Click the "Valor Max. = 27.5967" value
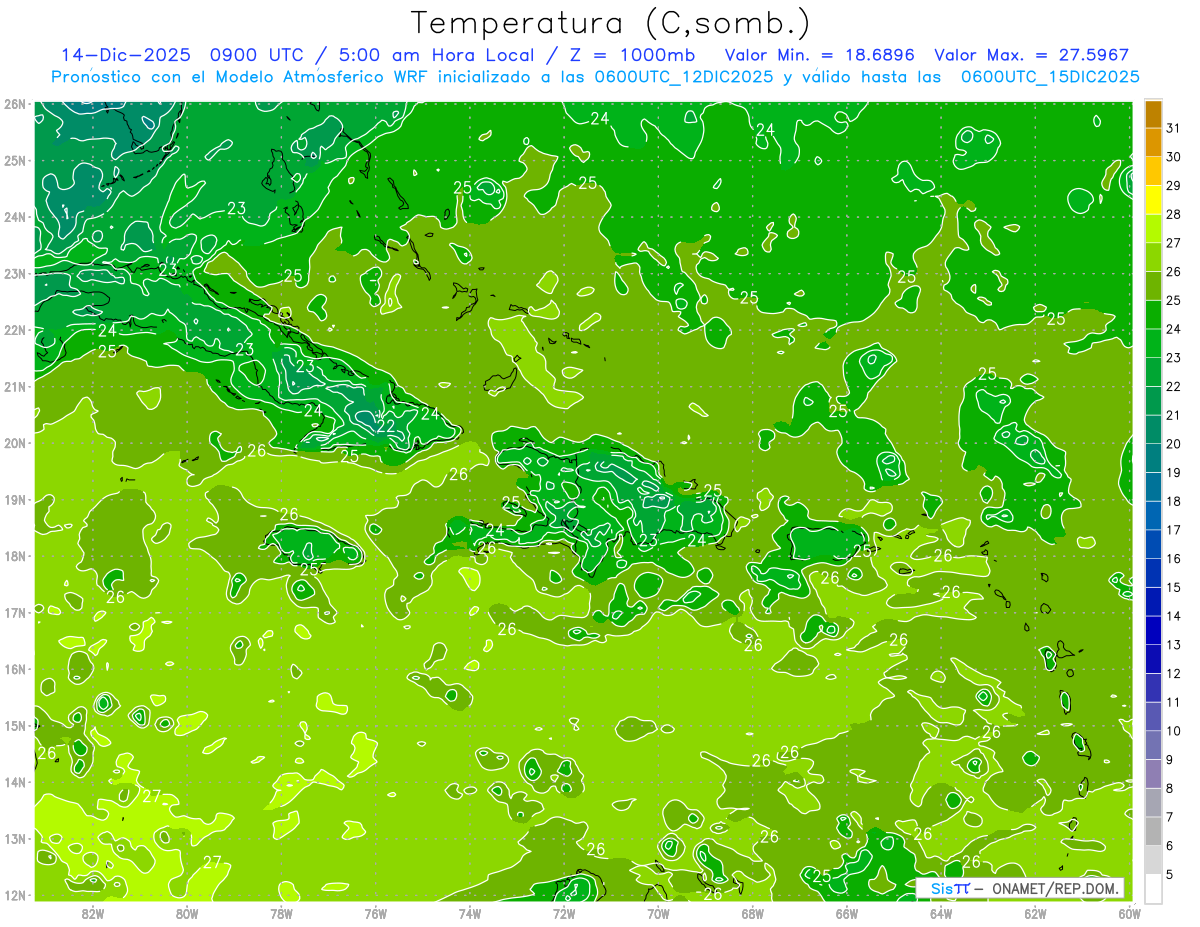Viewport: 1200px width, 927px height. pyautogui.click(x=1032, y=55)
